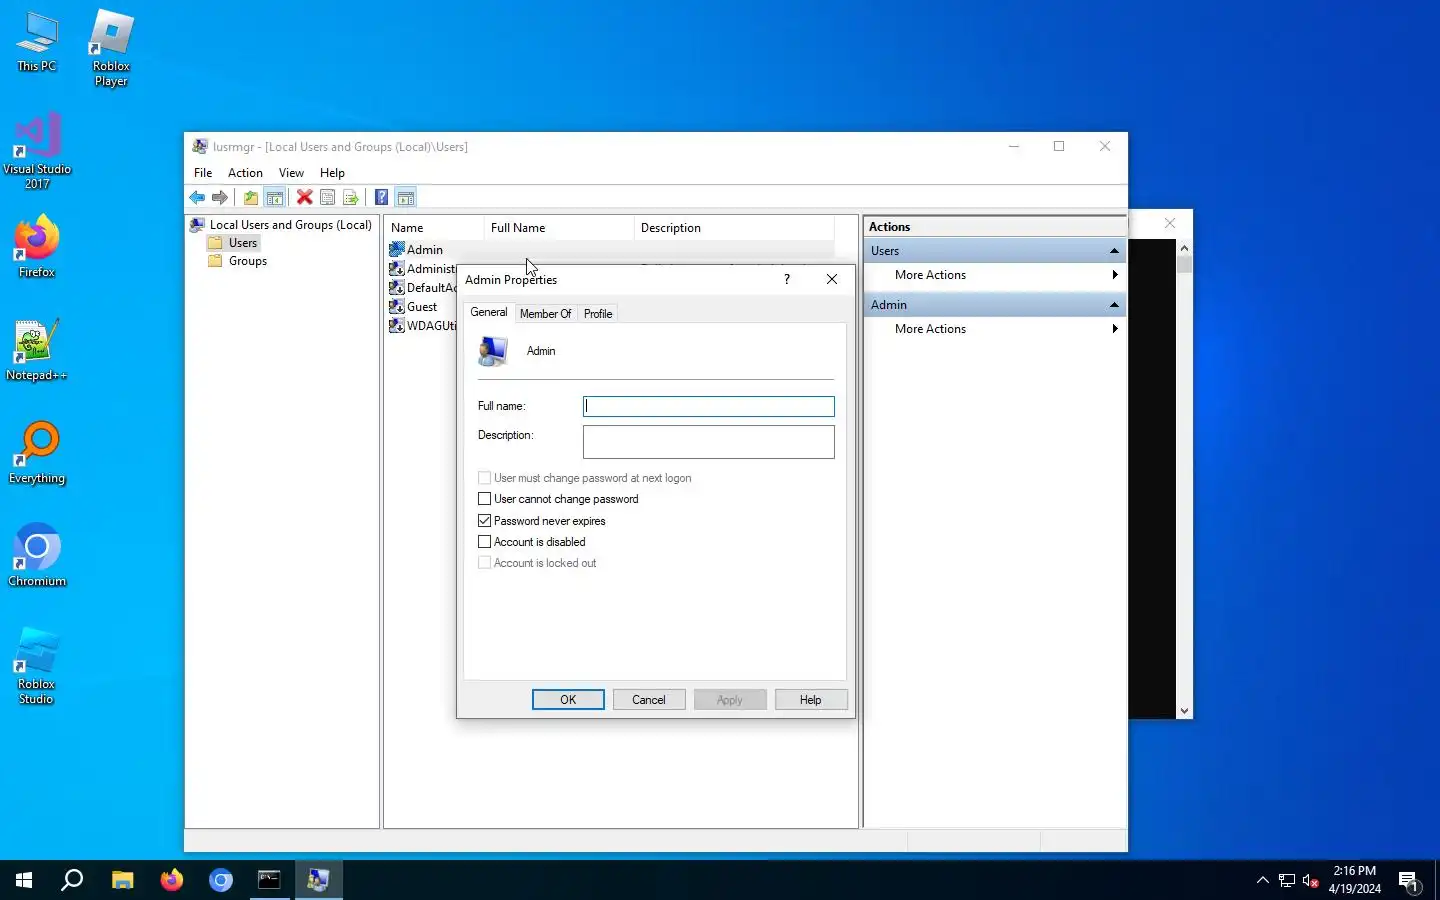
Task: Switch to the Profile tab
Action: coord(598,314)
